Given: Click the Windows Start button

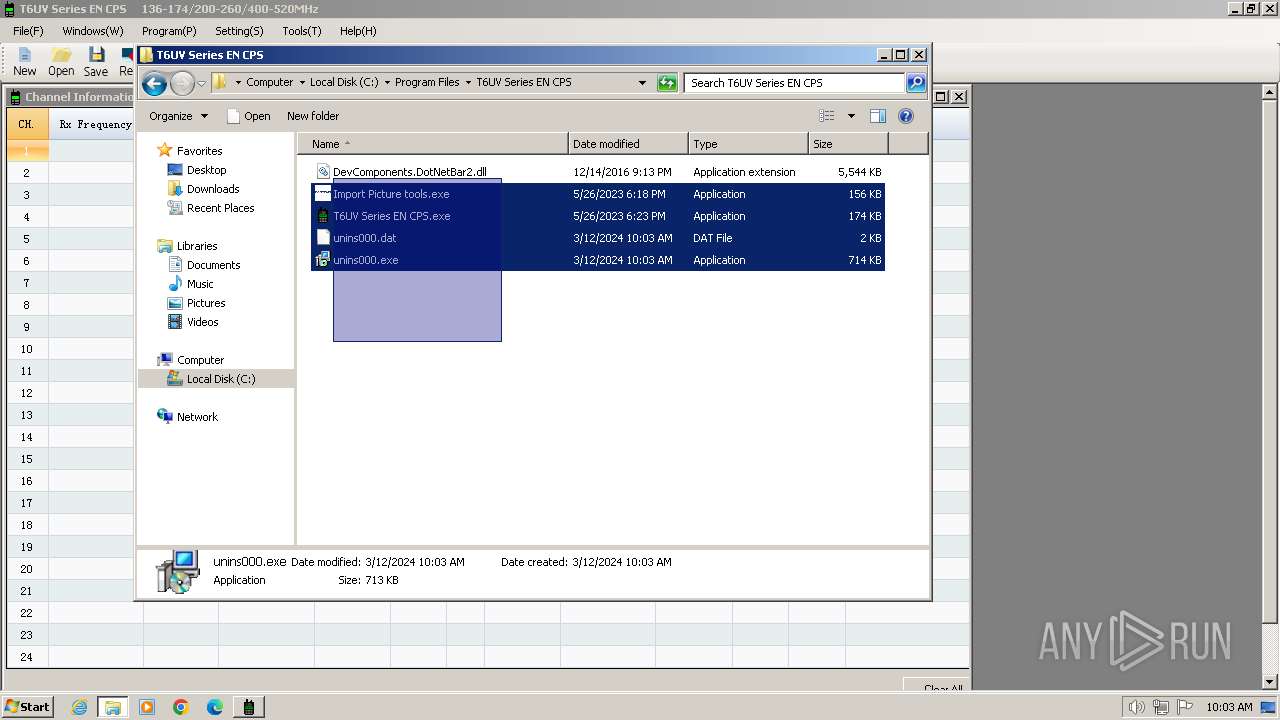Looking at the screenshot, I should (28, 706).
